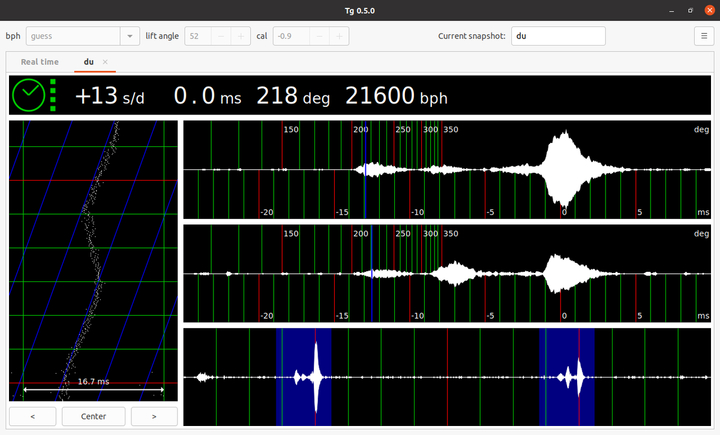Click the cal value field -0.9
The width and height of the screenshot is (720, 435).
(x=292, y=36)
